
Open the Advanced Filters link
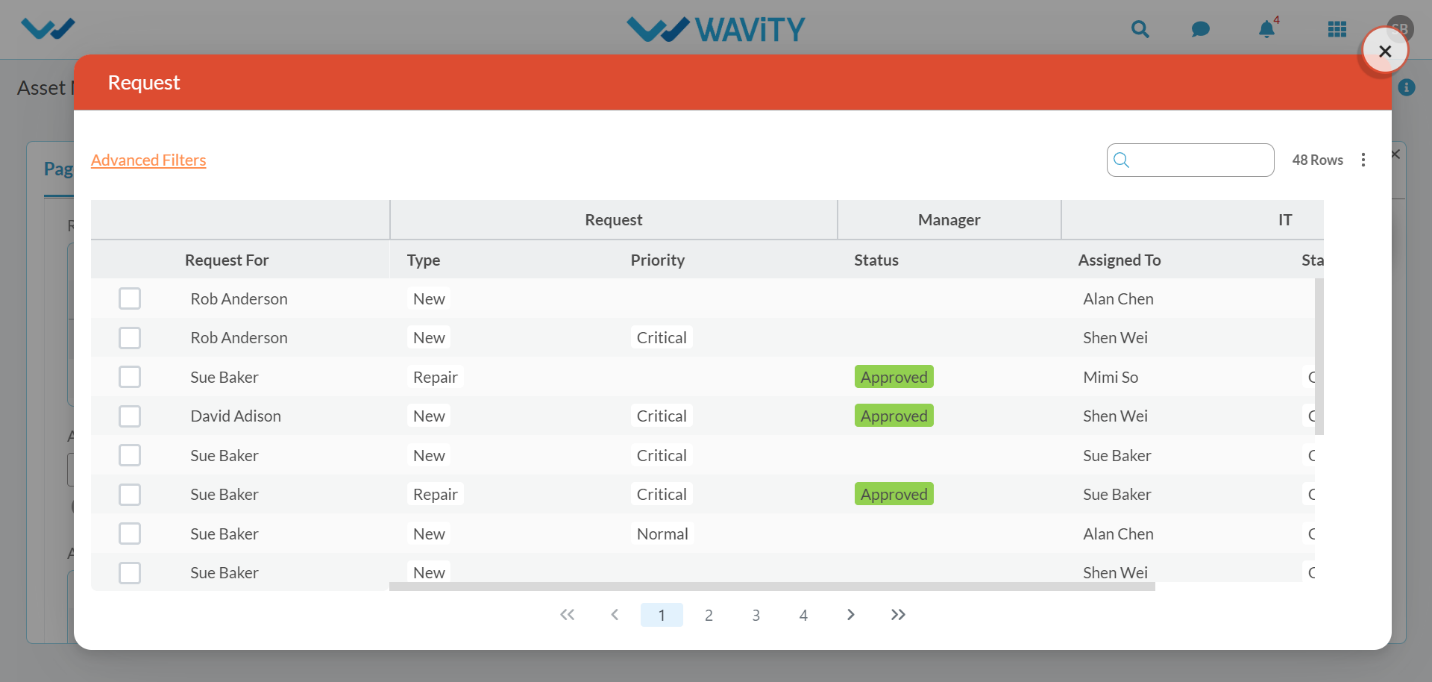pos(148,160)
